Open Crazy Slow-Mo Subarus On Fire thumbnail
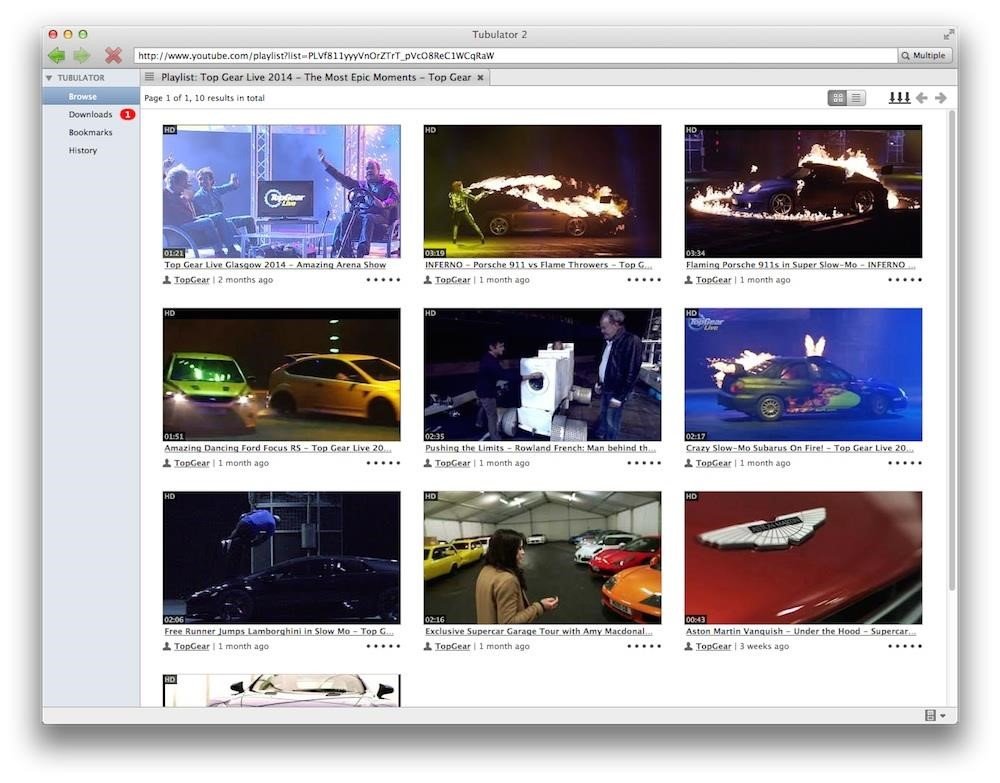 (x=803, y=374)
